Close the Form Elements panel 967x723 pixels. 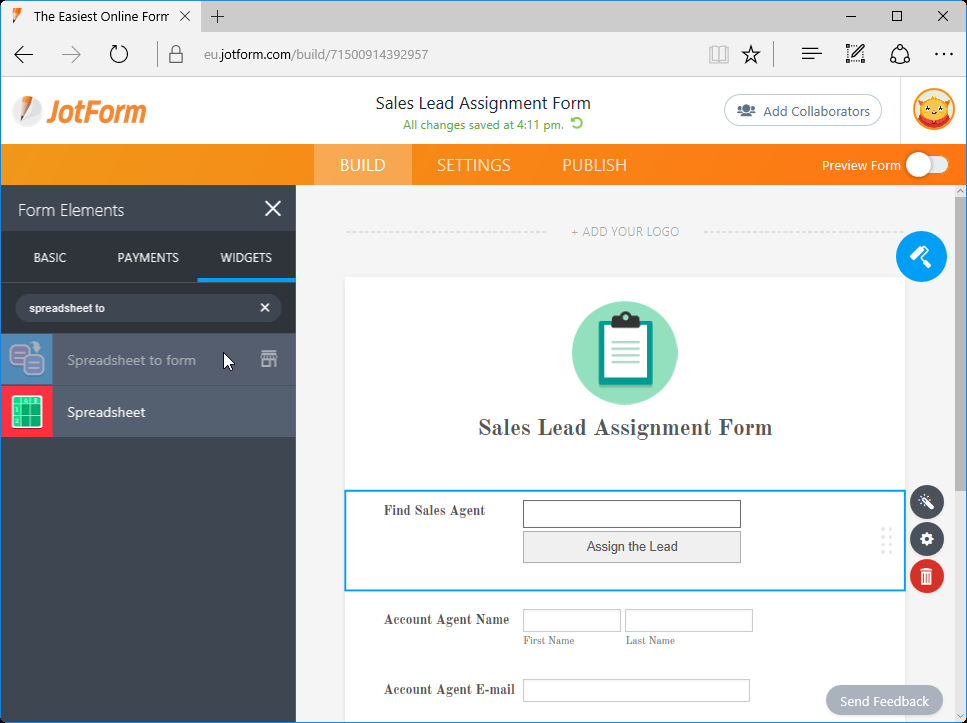272,208
